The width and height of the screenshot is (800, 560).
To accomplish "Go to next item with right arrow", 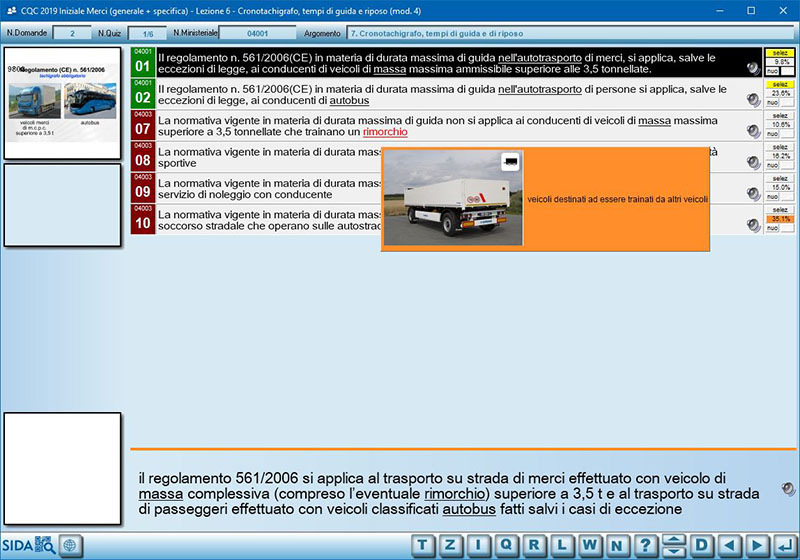I will (754, 545).
